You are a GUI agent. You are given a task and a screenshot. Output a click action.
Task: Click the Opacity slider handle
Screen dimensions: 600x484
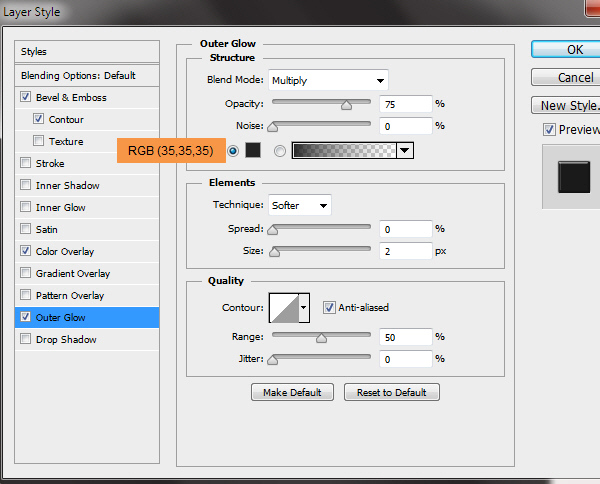tap(346, 104)
